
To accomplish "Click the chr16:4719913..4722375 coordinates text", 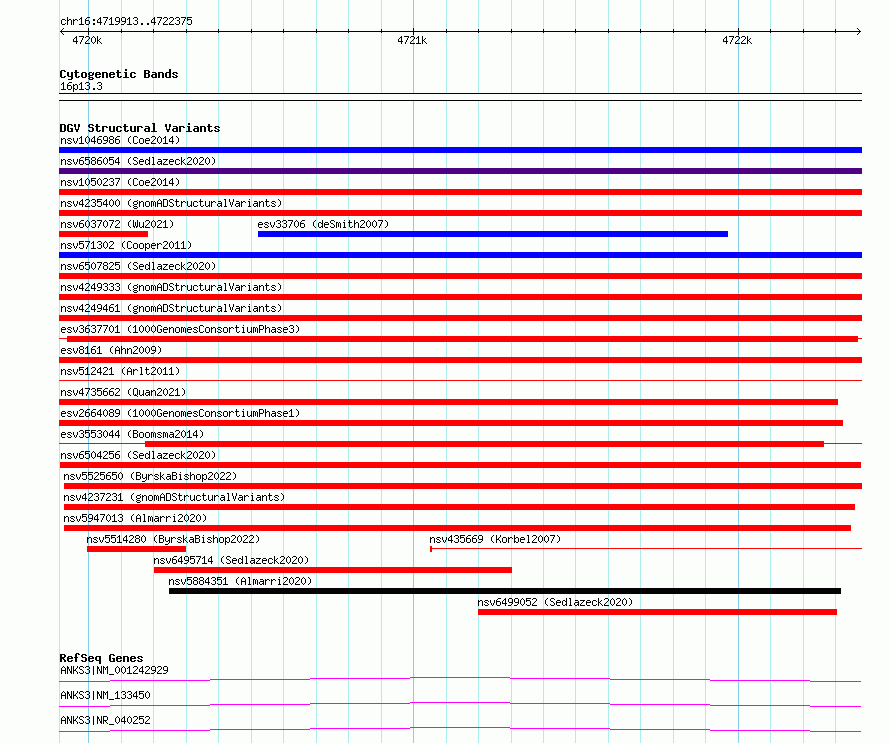I will tap(126, 22).
